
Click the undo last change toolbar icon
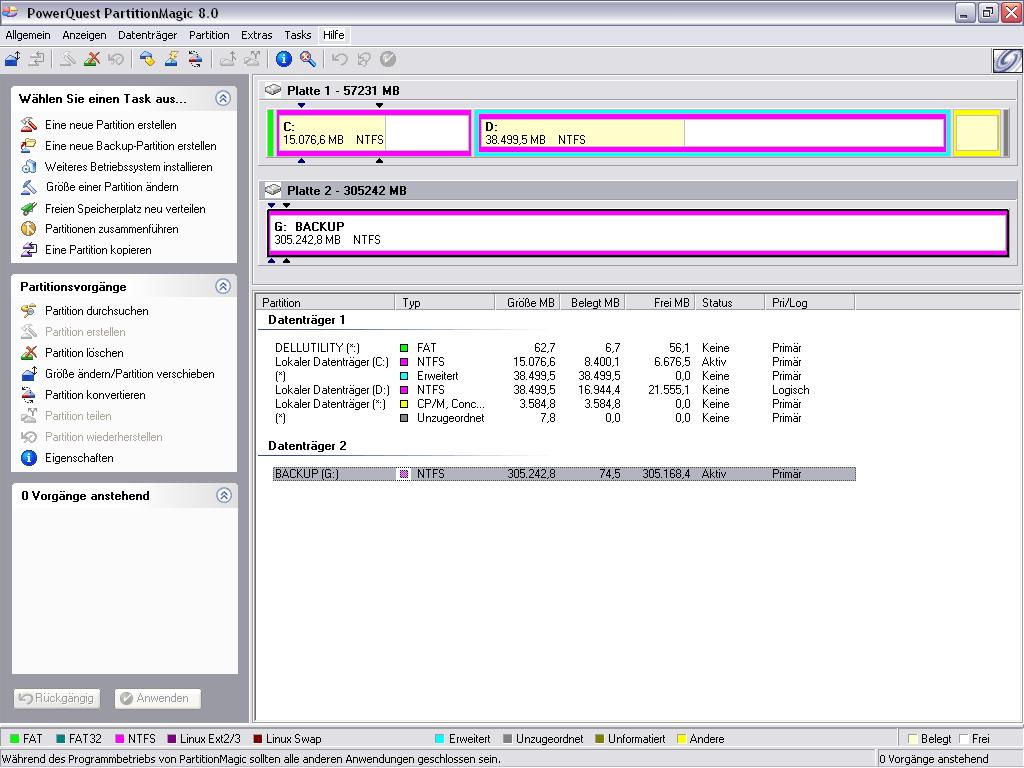tap(339, 59)
